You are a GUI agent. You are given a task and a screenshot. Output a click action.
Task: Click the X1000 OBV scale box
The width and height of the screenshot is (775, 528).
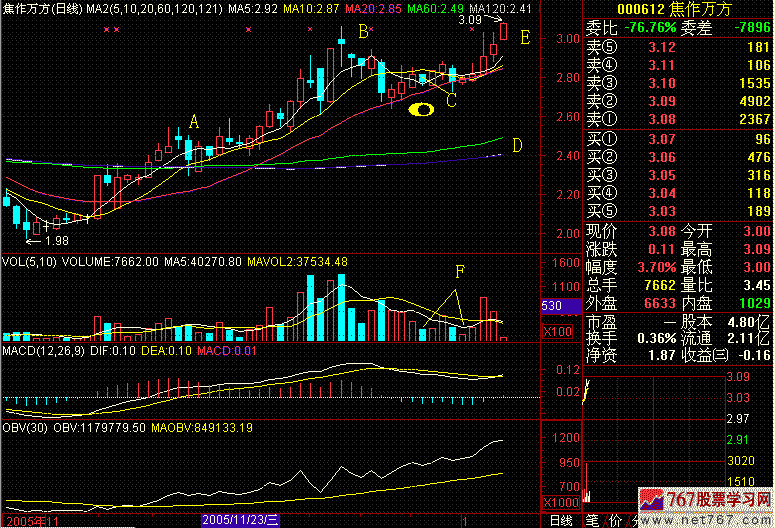[559, 502]
